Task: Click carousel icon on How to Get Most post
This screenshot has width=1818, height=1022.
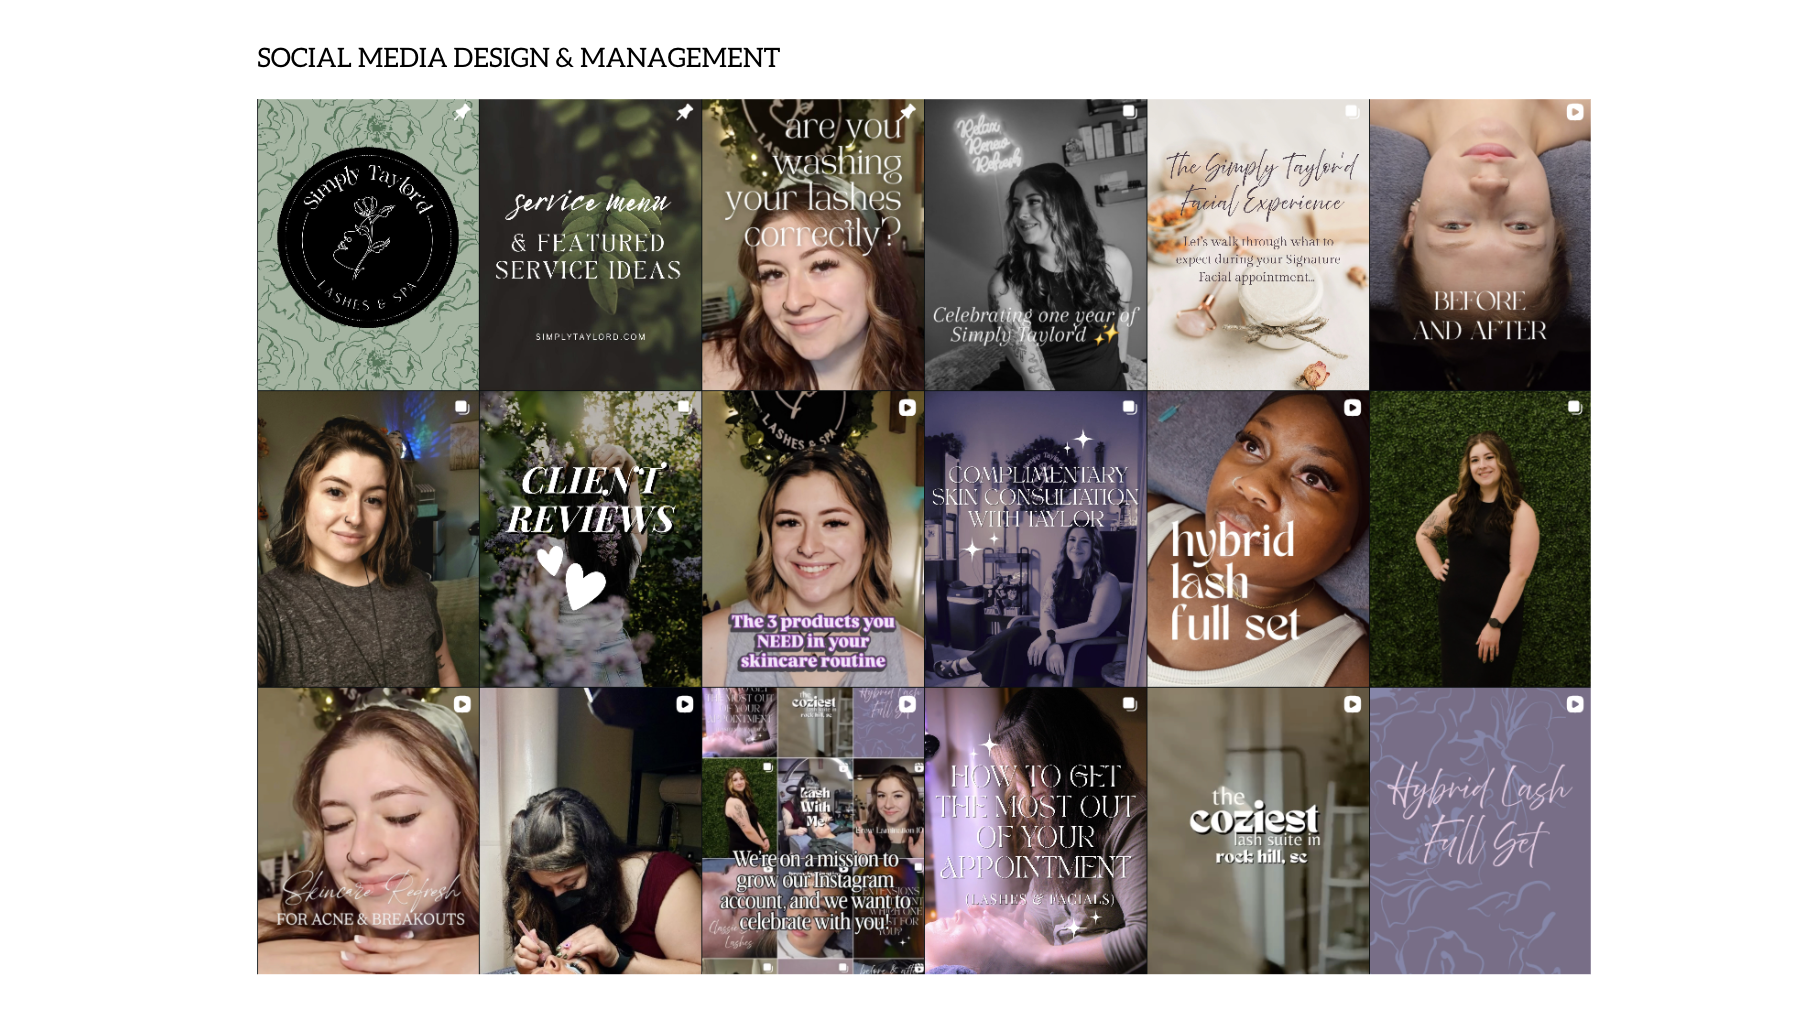Action: pos(1129,704)
